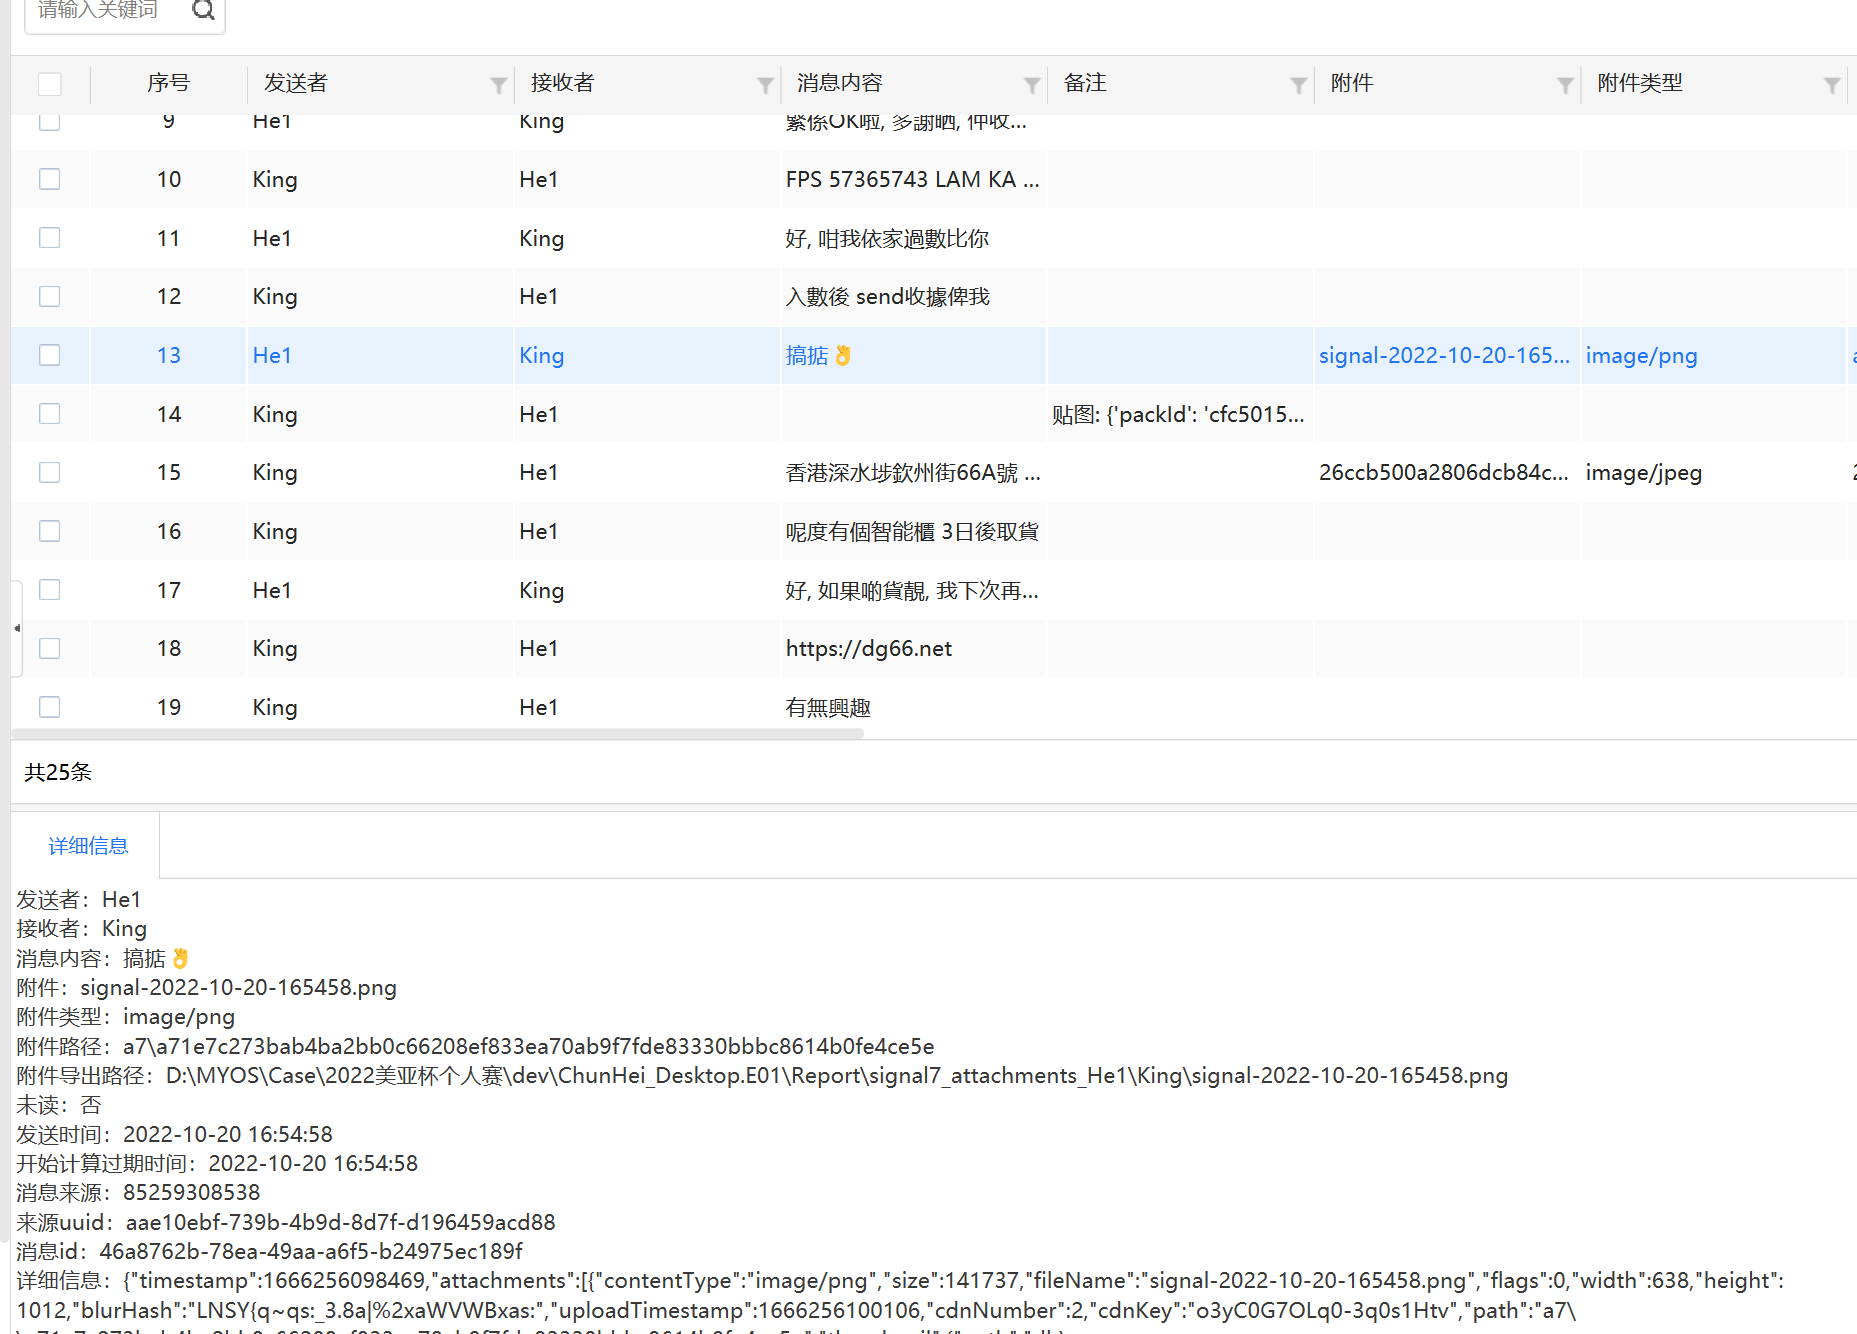Check the checkbox for row 11
The width and height of the screenshot is (1857, 1334).
tap(49, 237)
